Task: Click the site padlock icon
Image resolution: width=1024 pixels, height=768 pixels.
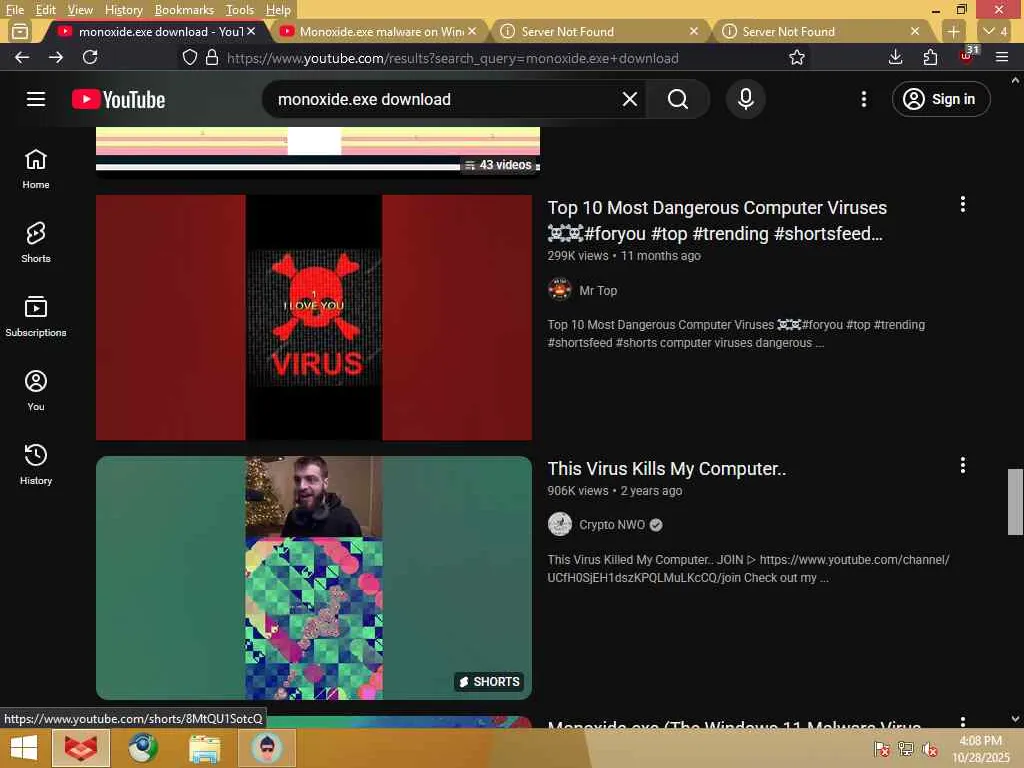Action: [212, 57]
